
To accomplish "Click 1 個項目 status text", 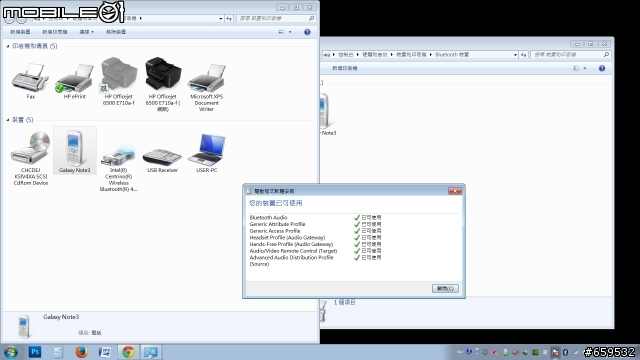I will tap(345, 302).
